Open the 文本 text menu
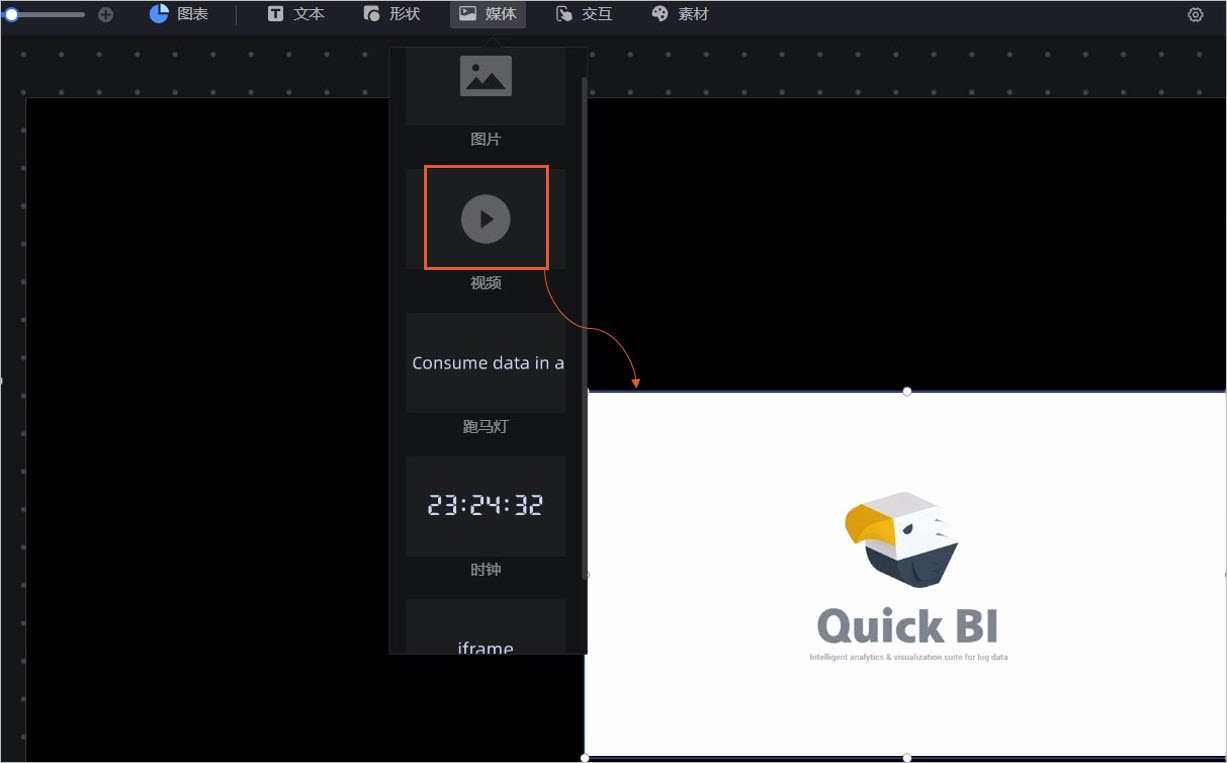The width and height of the screenshot is (1227, 763). (x=296, y=14)
